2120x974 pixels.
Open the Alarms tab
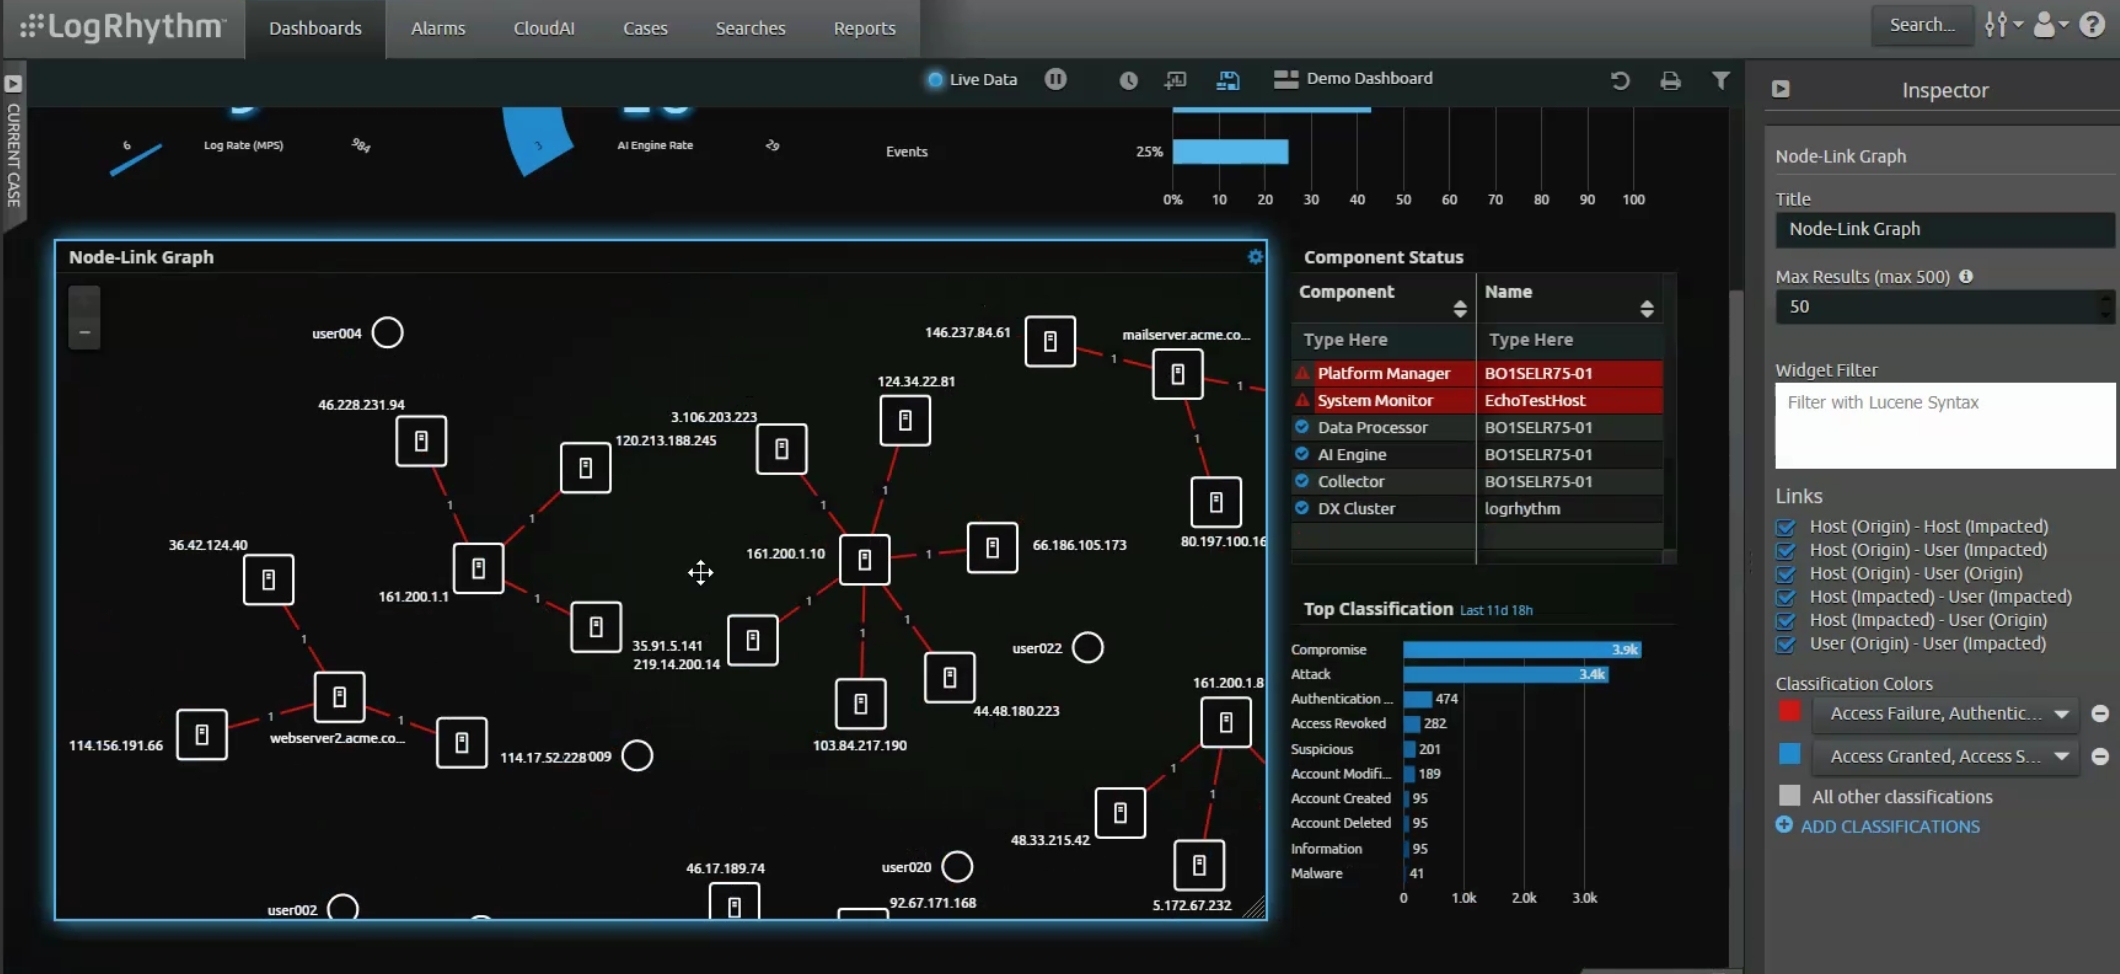pyautogui.click(x=438, y=28)
